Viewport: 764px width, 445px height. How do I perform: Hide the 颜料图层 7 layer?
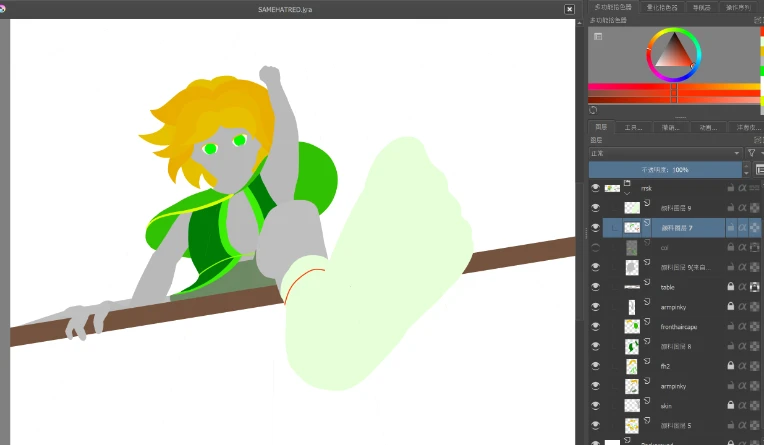coord(595,228)
